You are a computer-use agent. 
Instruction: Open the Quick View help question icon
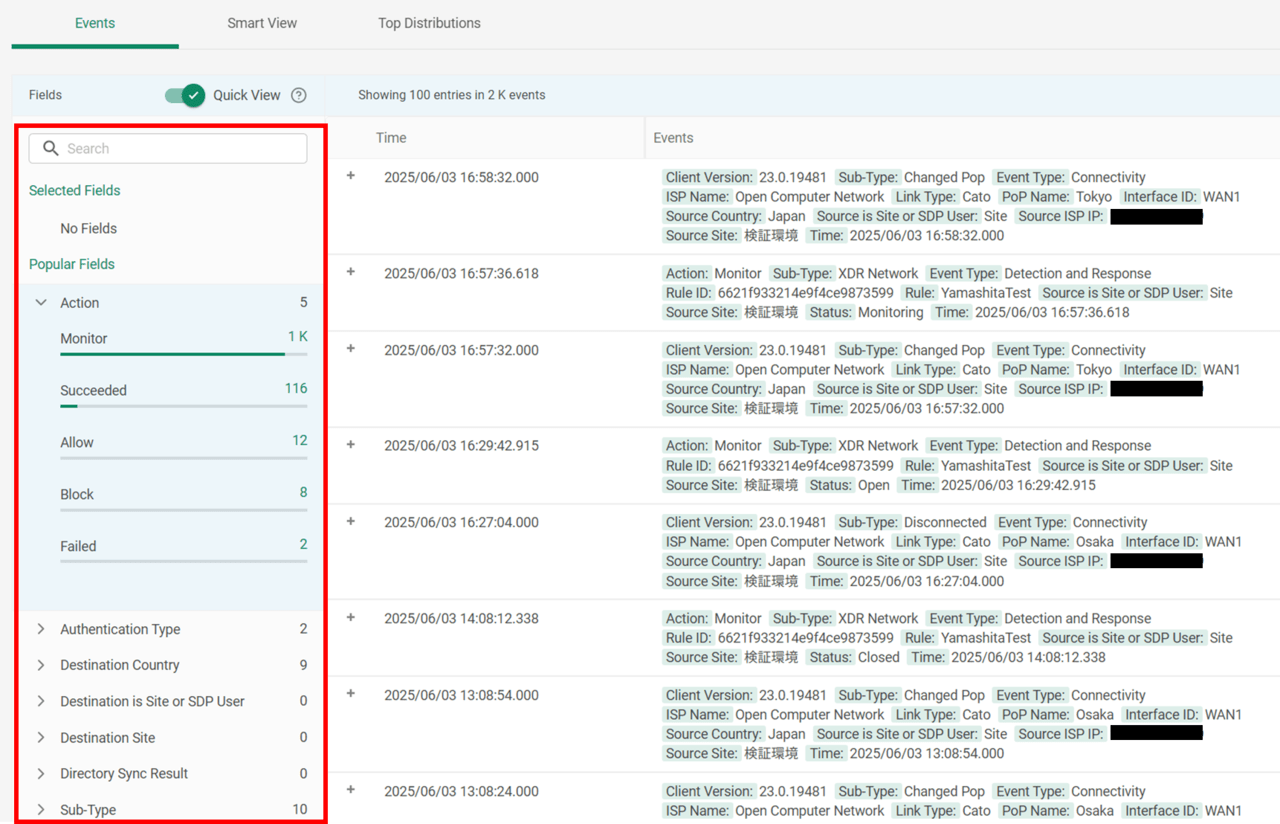click(x=298, y=95)
